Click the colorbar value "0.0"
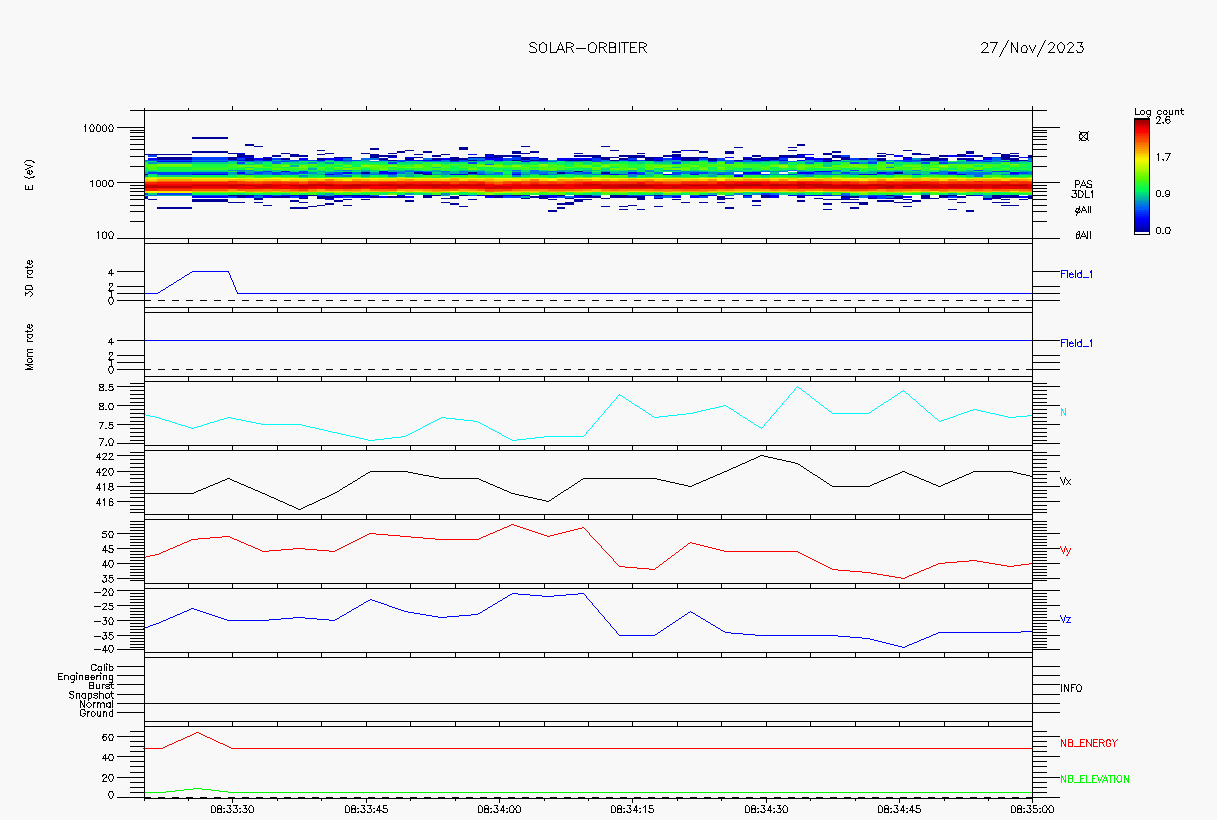Image resolution: width=1217 pixels, height=820 pixels. click(x=1162, y=230)
